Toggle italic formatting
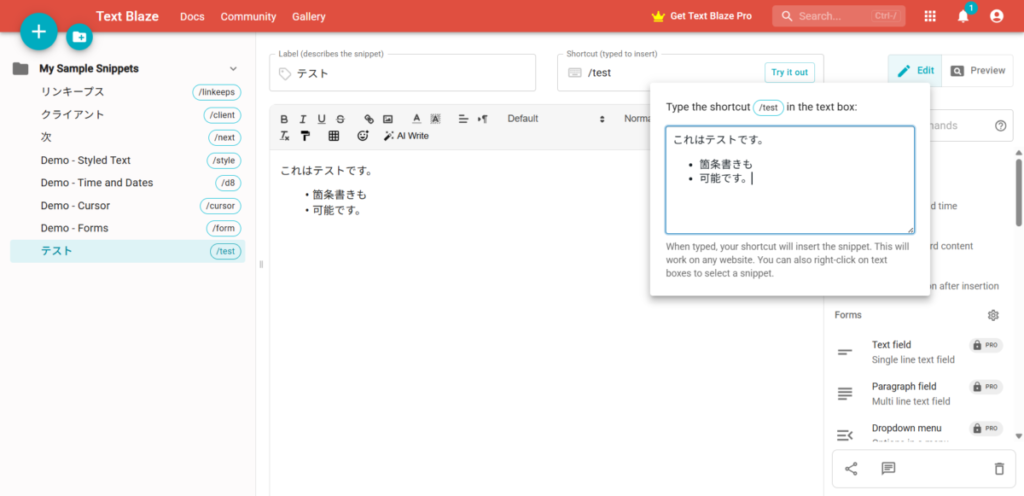1024x496 pixels. tap(302, 119)
